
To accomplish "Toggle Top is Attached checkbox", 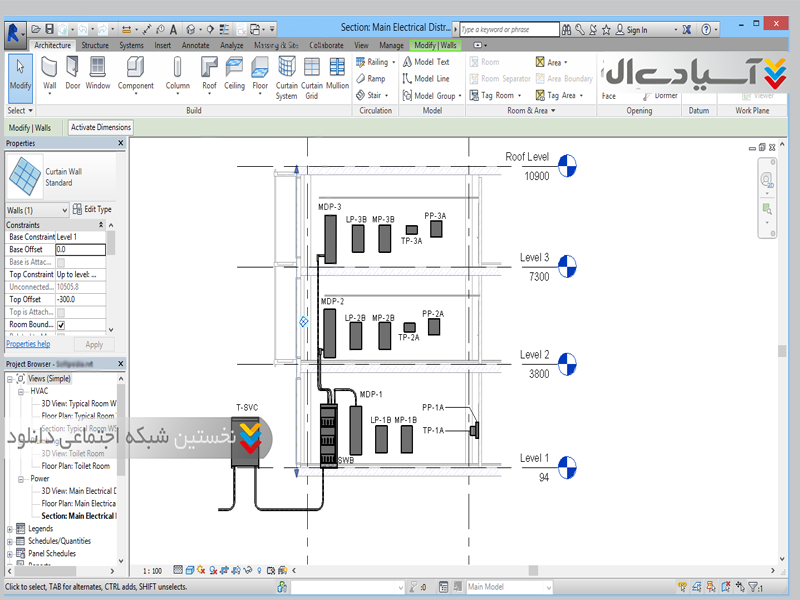I will (x=61, y=312).
